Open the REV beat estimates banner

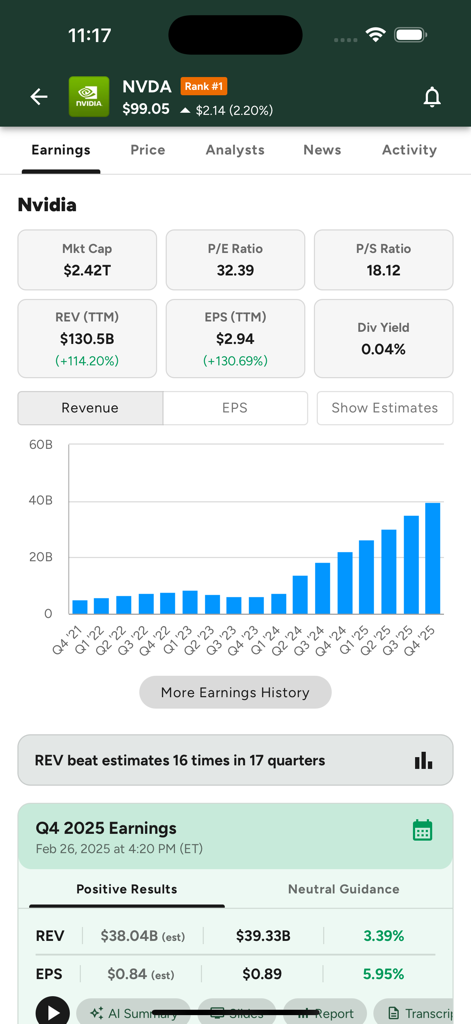[235, 760]
